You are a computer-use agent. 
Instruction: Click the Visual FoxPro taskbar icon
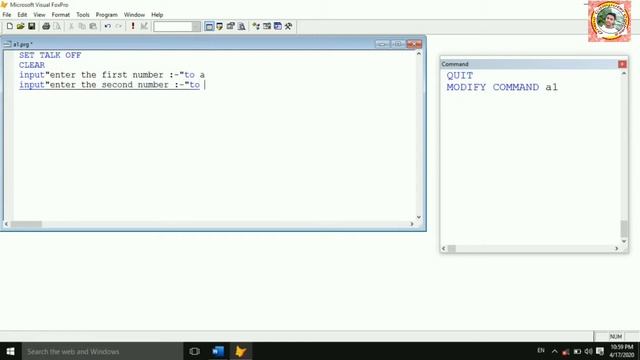[x=241, y=351]
